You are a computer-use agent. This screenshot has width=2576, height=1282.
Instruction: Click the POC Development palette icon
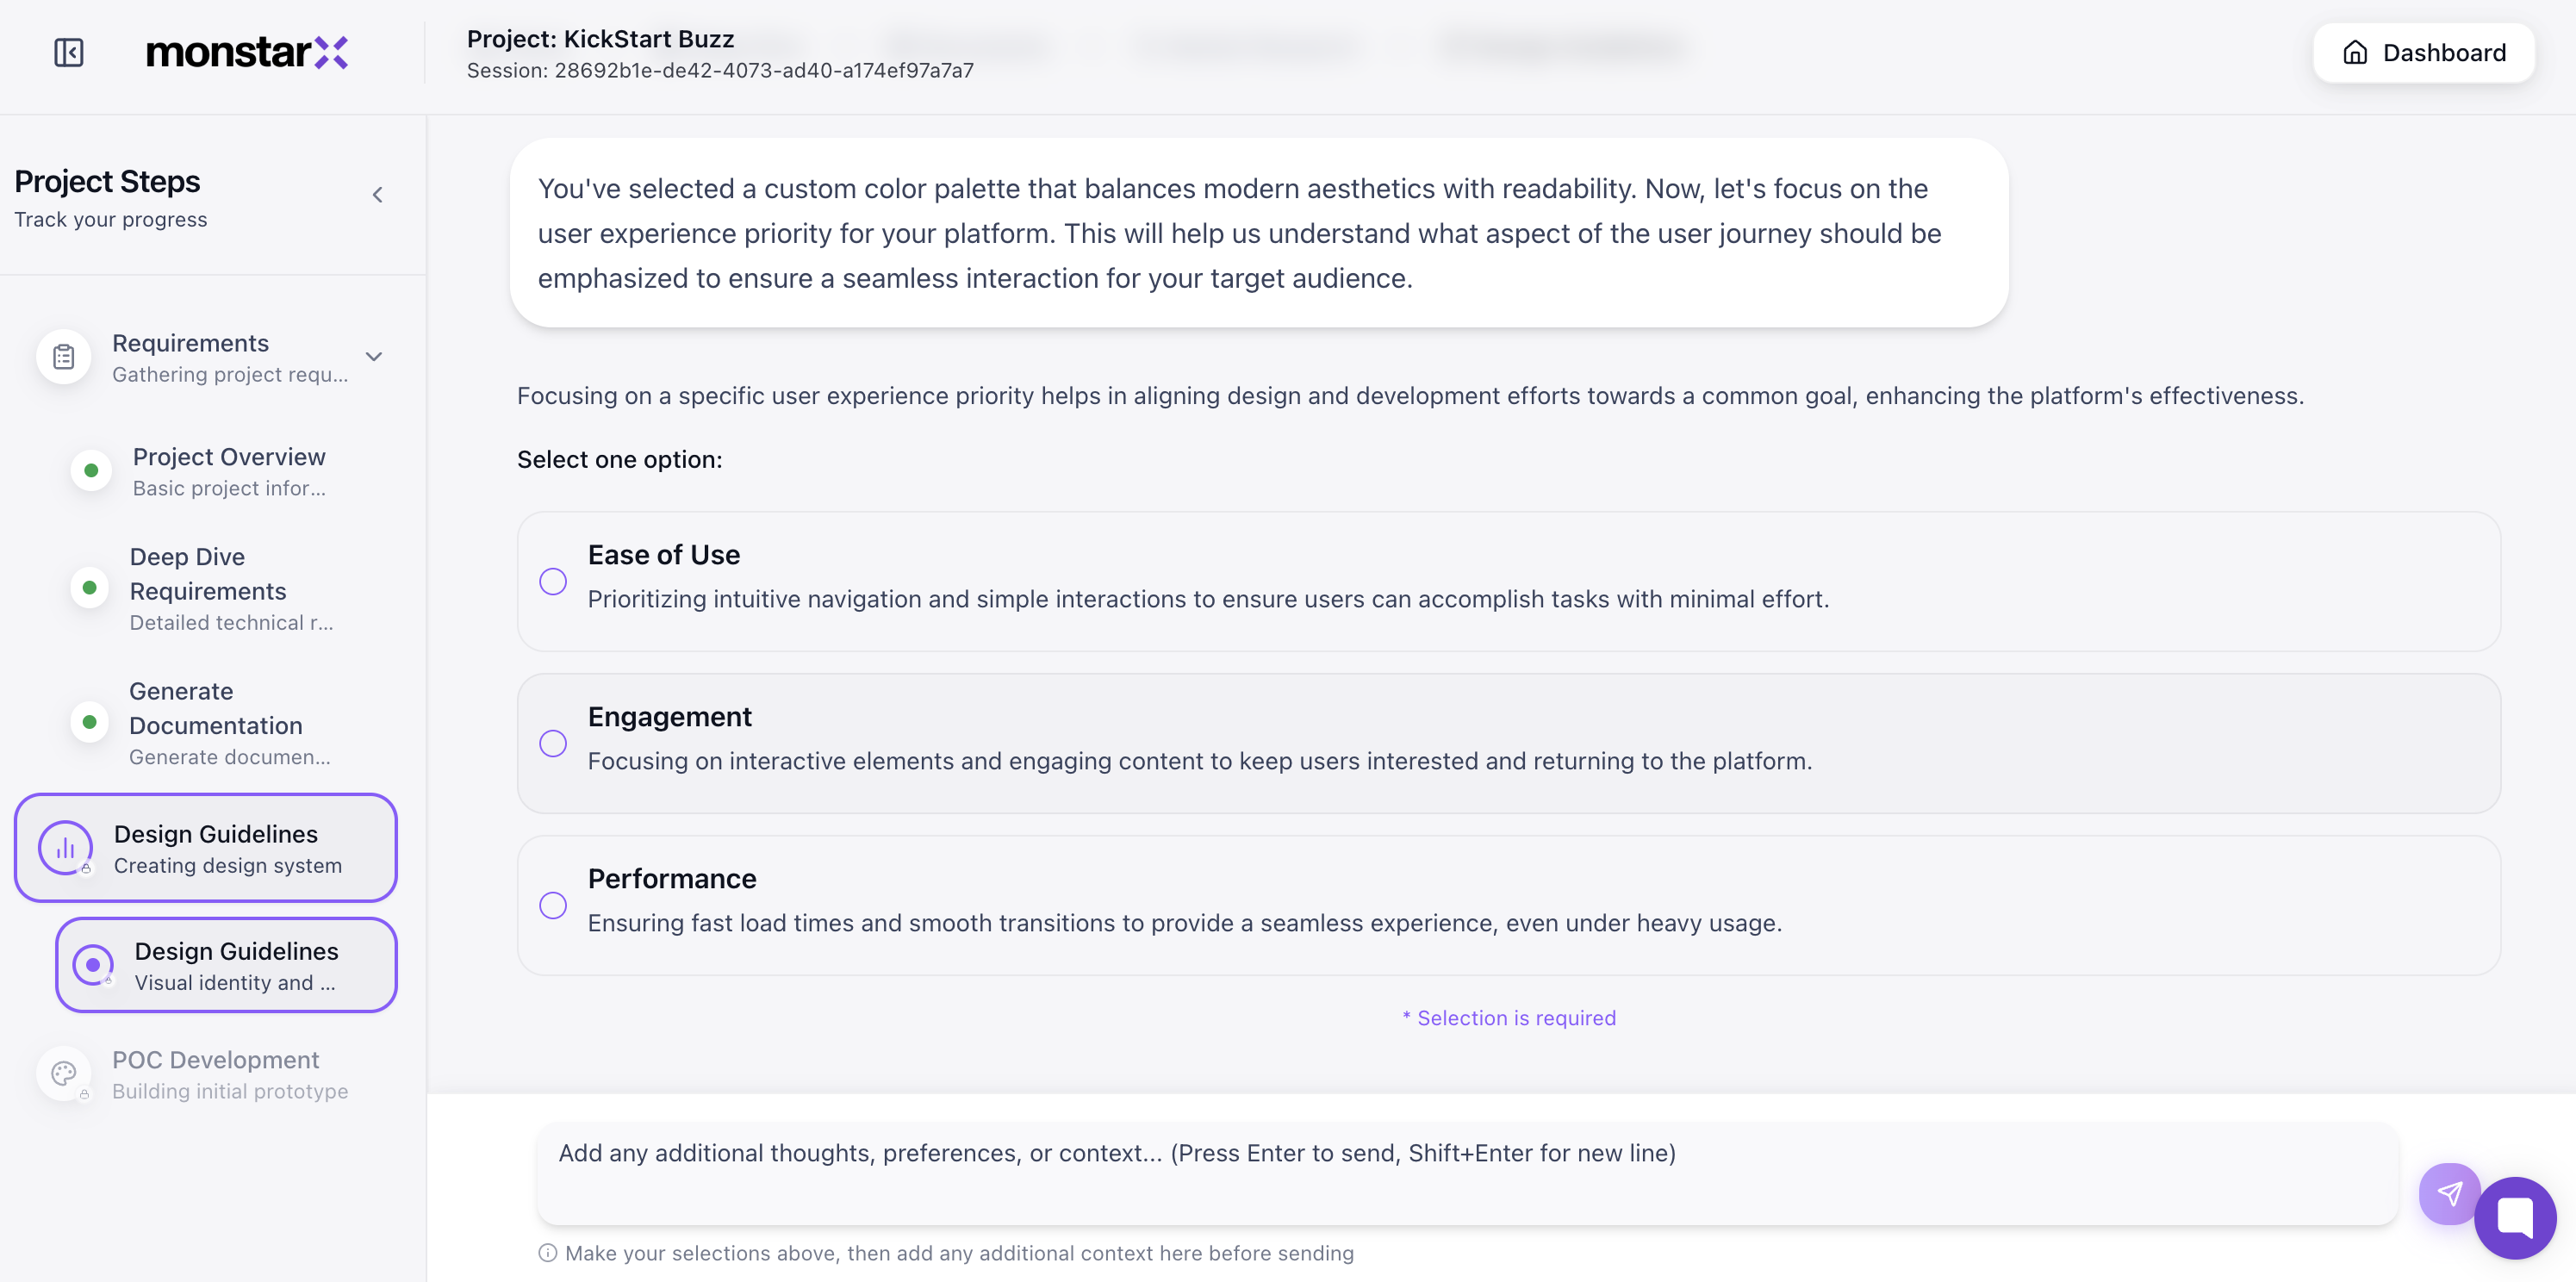(64, 1074)
